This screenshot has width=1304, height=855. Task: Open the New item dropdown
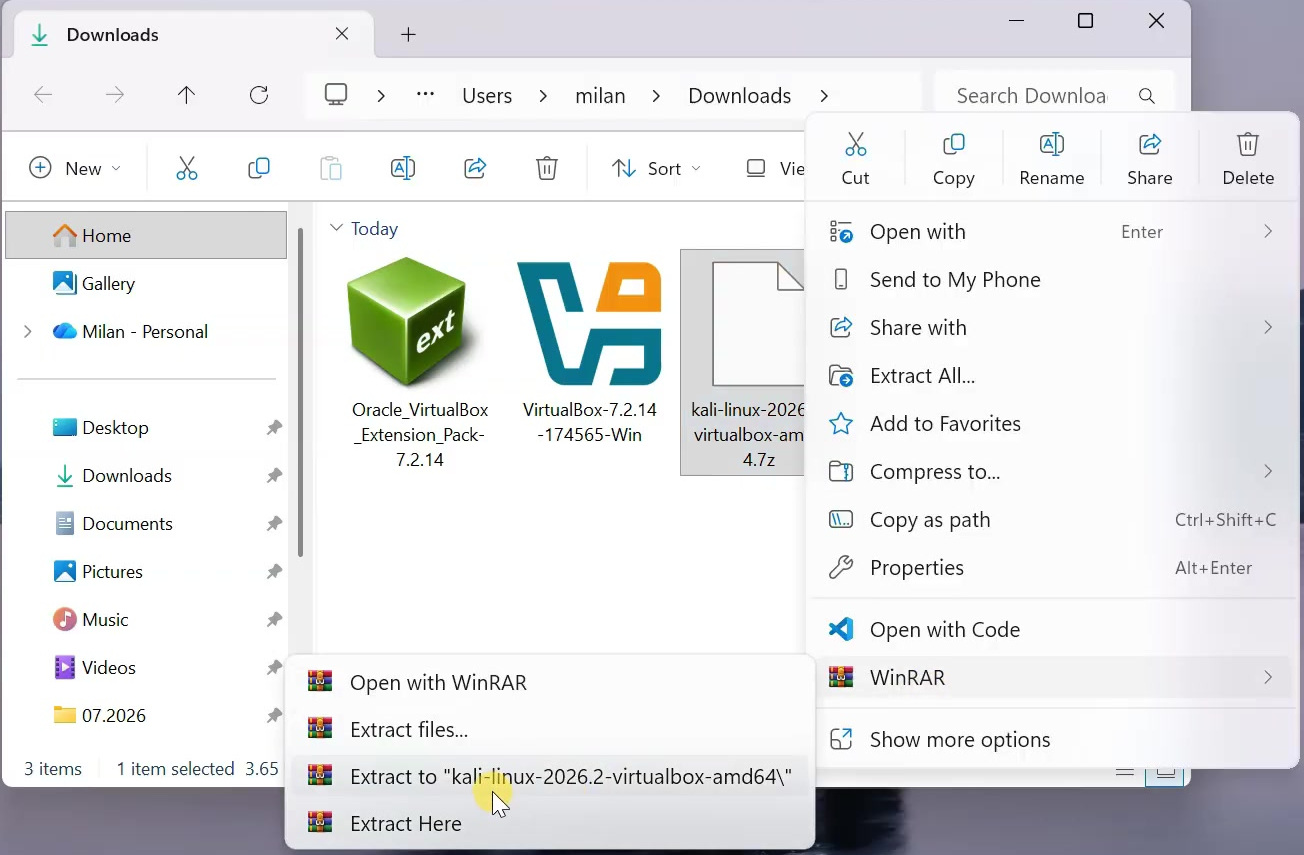[x=75, y=168]
